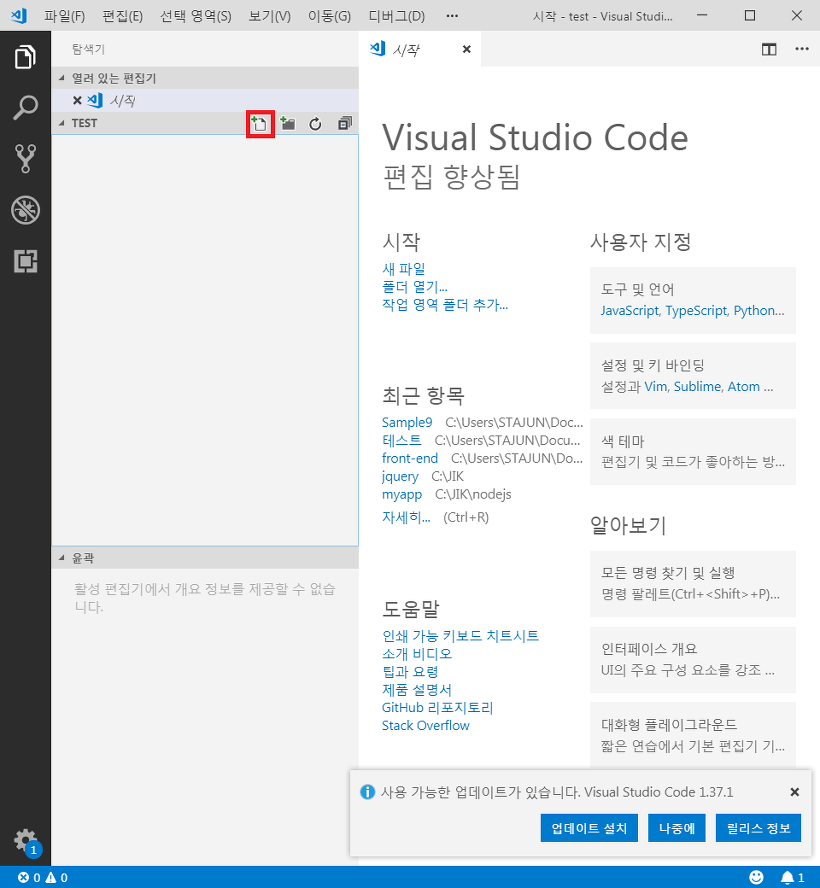Open recent project jquery
820x888 pixels.
[400, 476]
